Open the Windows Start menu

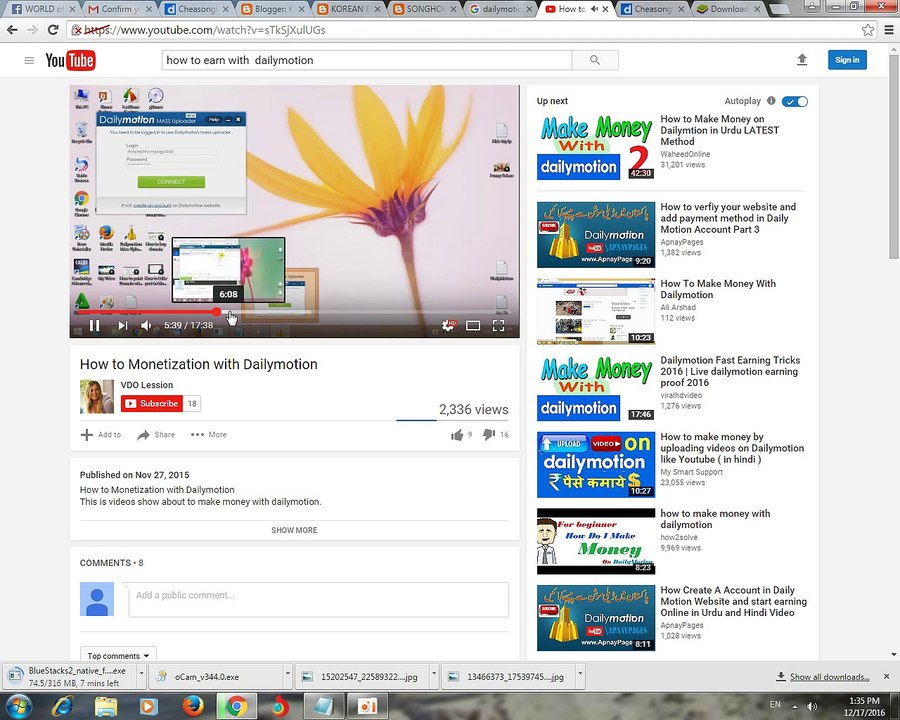coord(19,706)
